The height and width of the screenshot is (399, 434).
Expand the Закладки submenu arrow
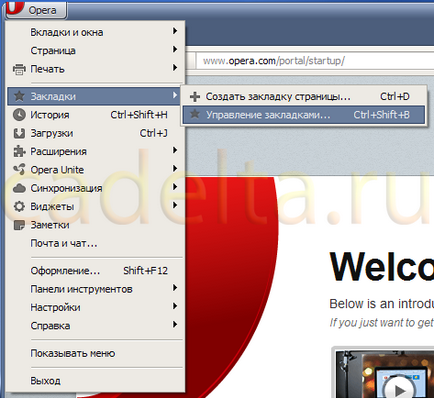(175, 95)
